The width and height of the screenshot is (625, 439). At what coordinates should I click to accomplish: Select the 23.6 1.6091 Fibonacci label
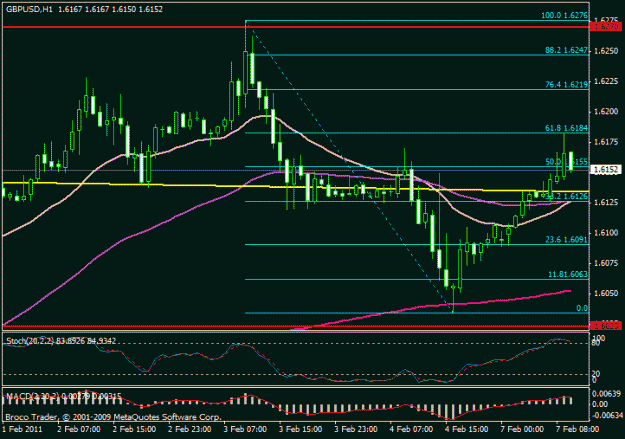click(x=566, y=240)
